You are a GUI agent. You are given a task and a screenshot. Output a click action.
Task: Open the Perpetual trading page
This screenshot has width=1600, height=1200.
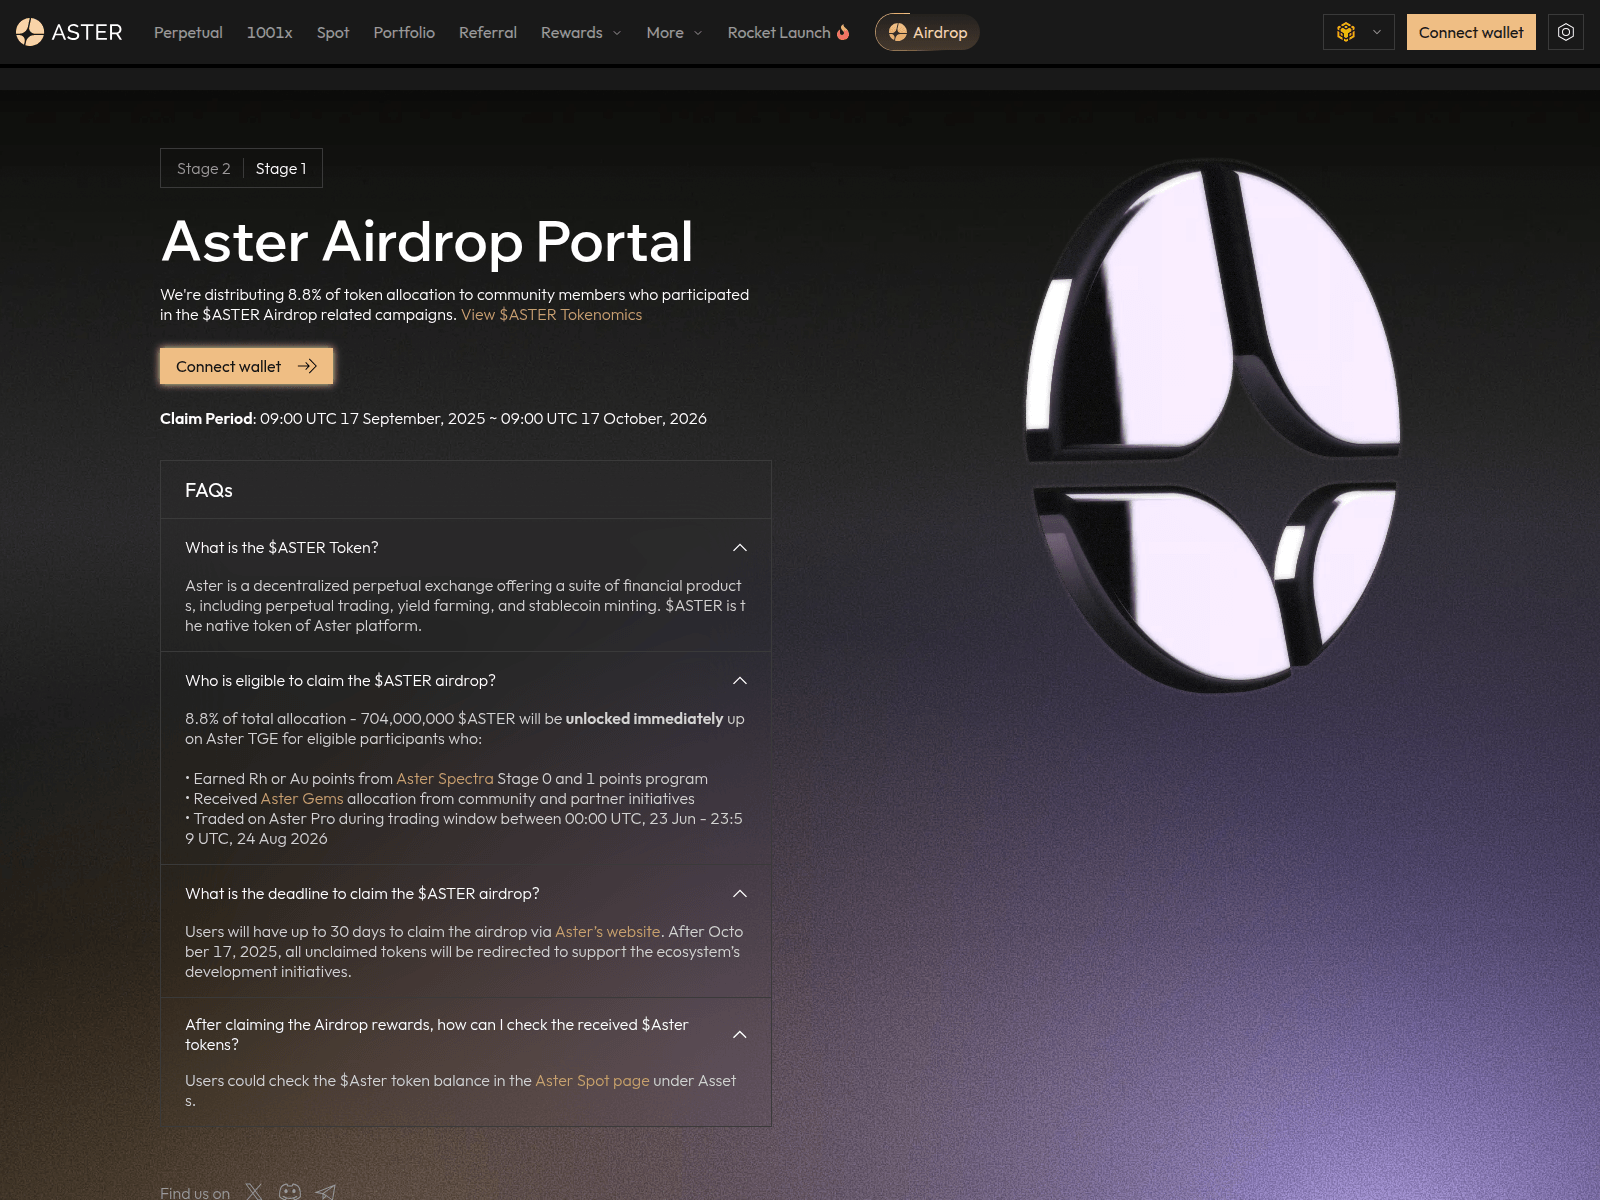188,32
